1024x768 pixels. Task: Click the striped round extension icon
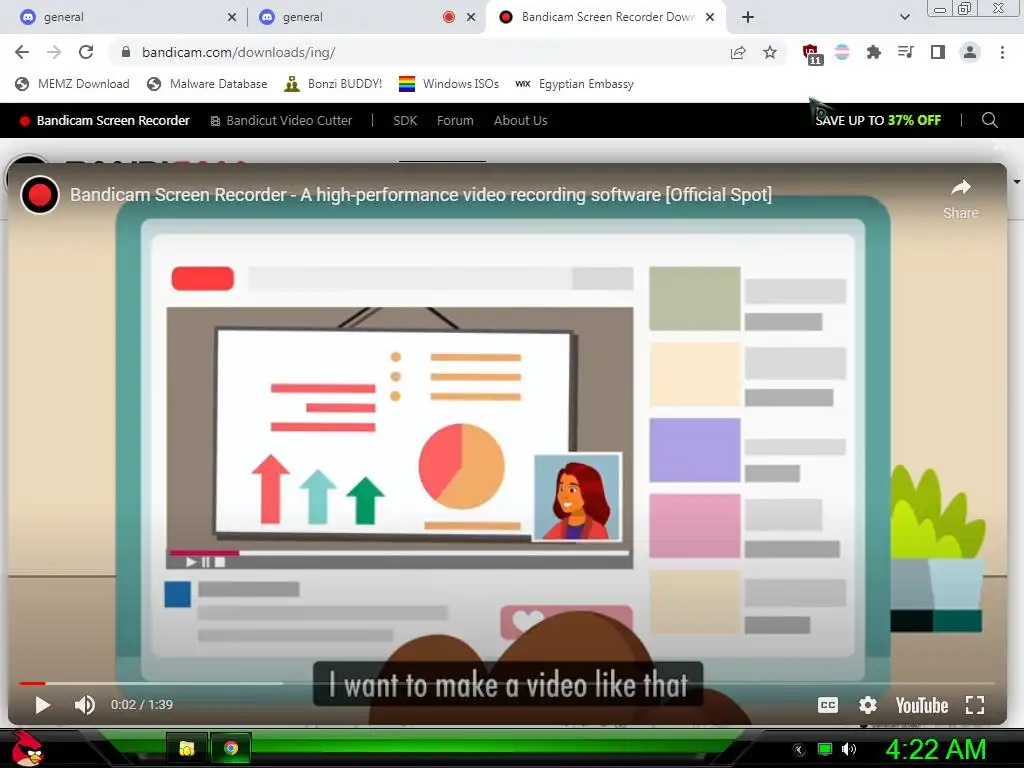pos(842,52)
